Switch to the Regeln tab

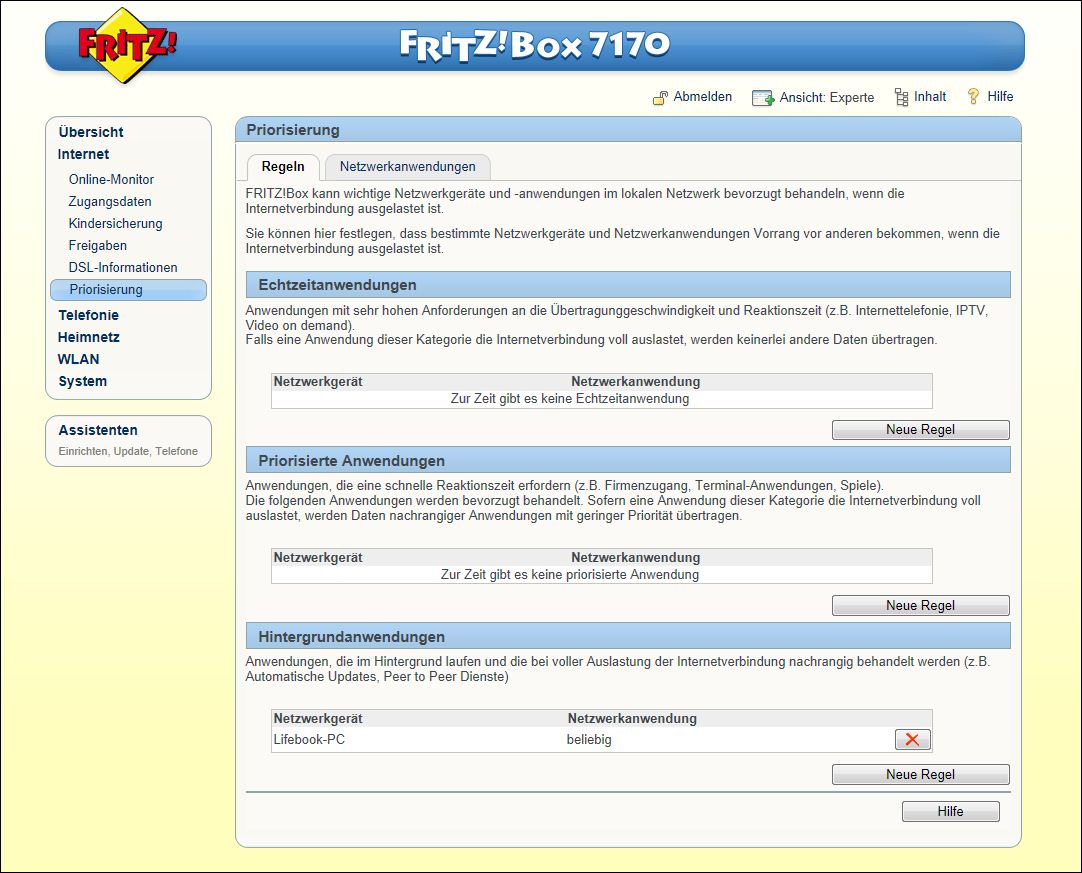pyautogui.click(x=283, y=167)
